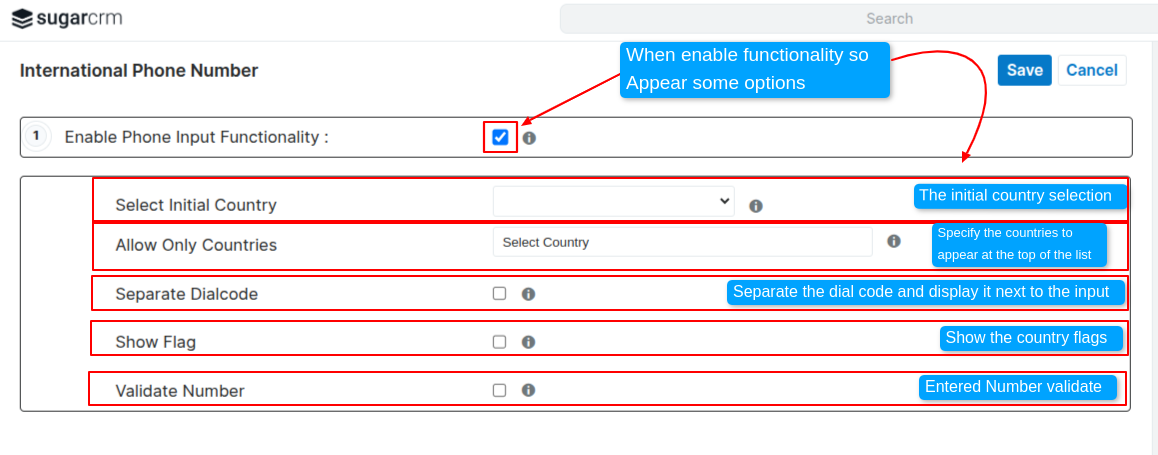1158x455 pixels.
Task: Open the Select Initial Country dropdown
Action: [x=613, y=201]
